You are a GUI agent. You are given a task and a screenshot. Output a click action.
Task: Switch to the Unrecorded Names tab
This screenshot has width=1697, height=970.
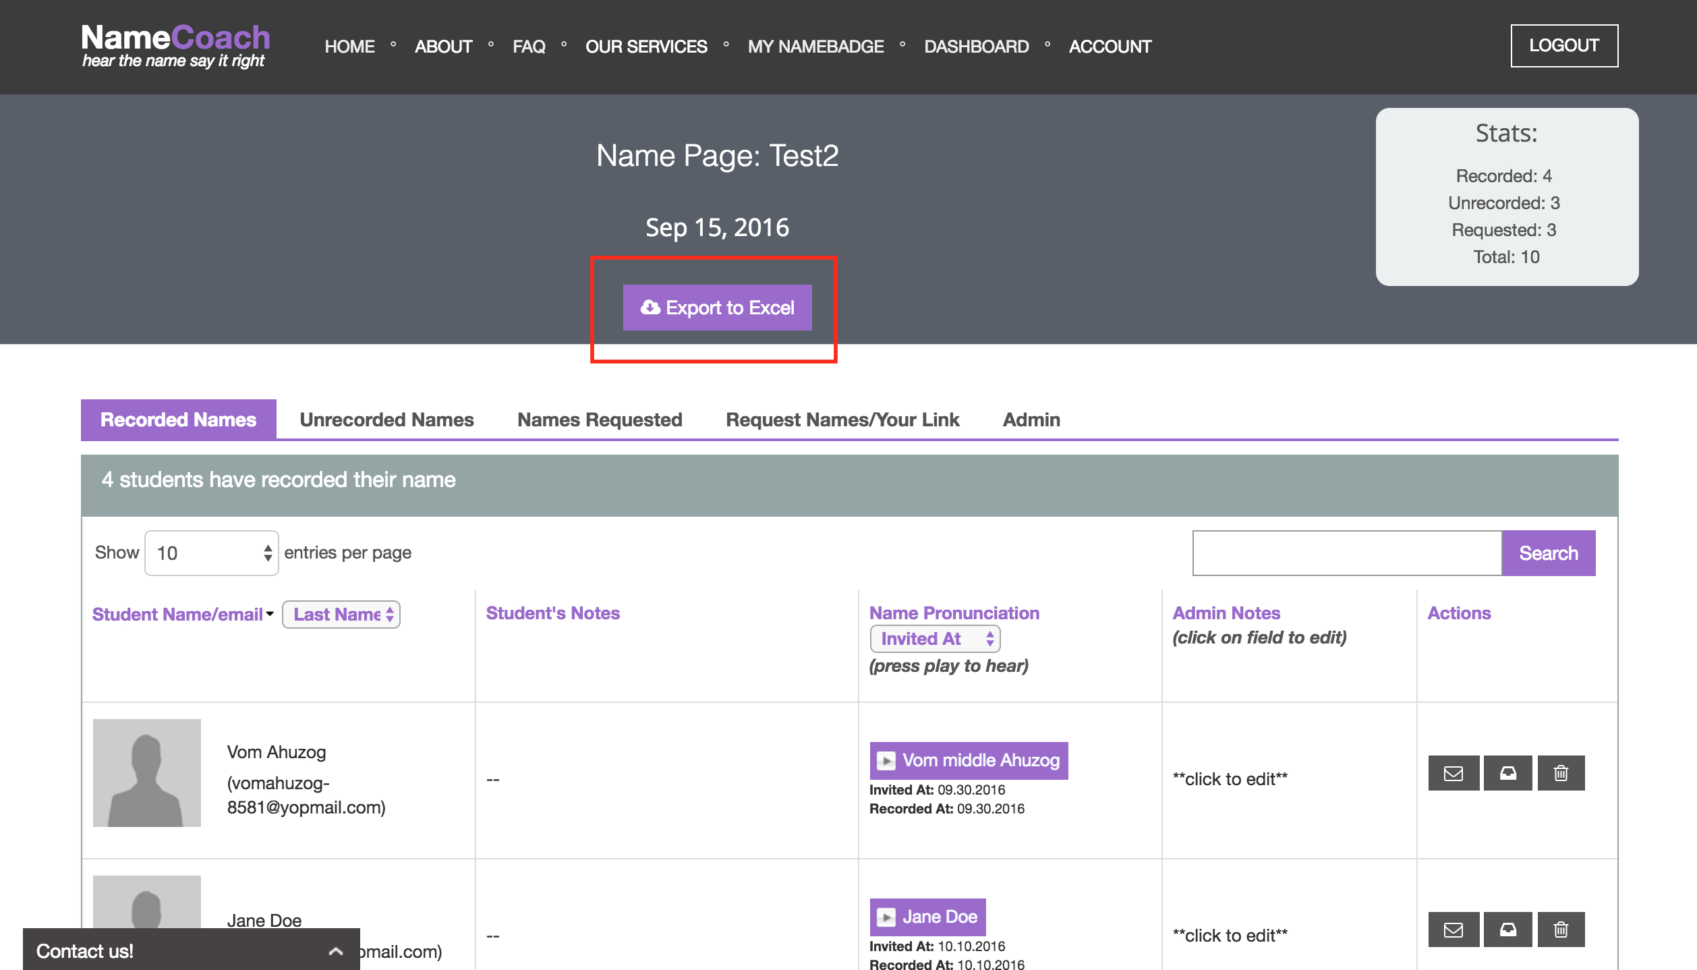[x=386, y=419]
